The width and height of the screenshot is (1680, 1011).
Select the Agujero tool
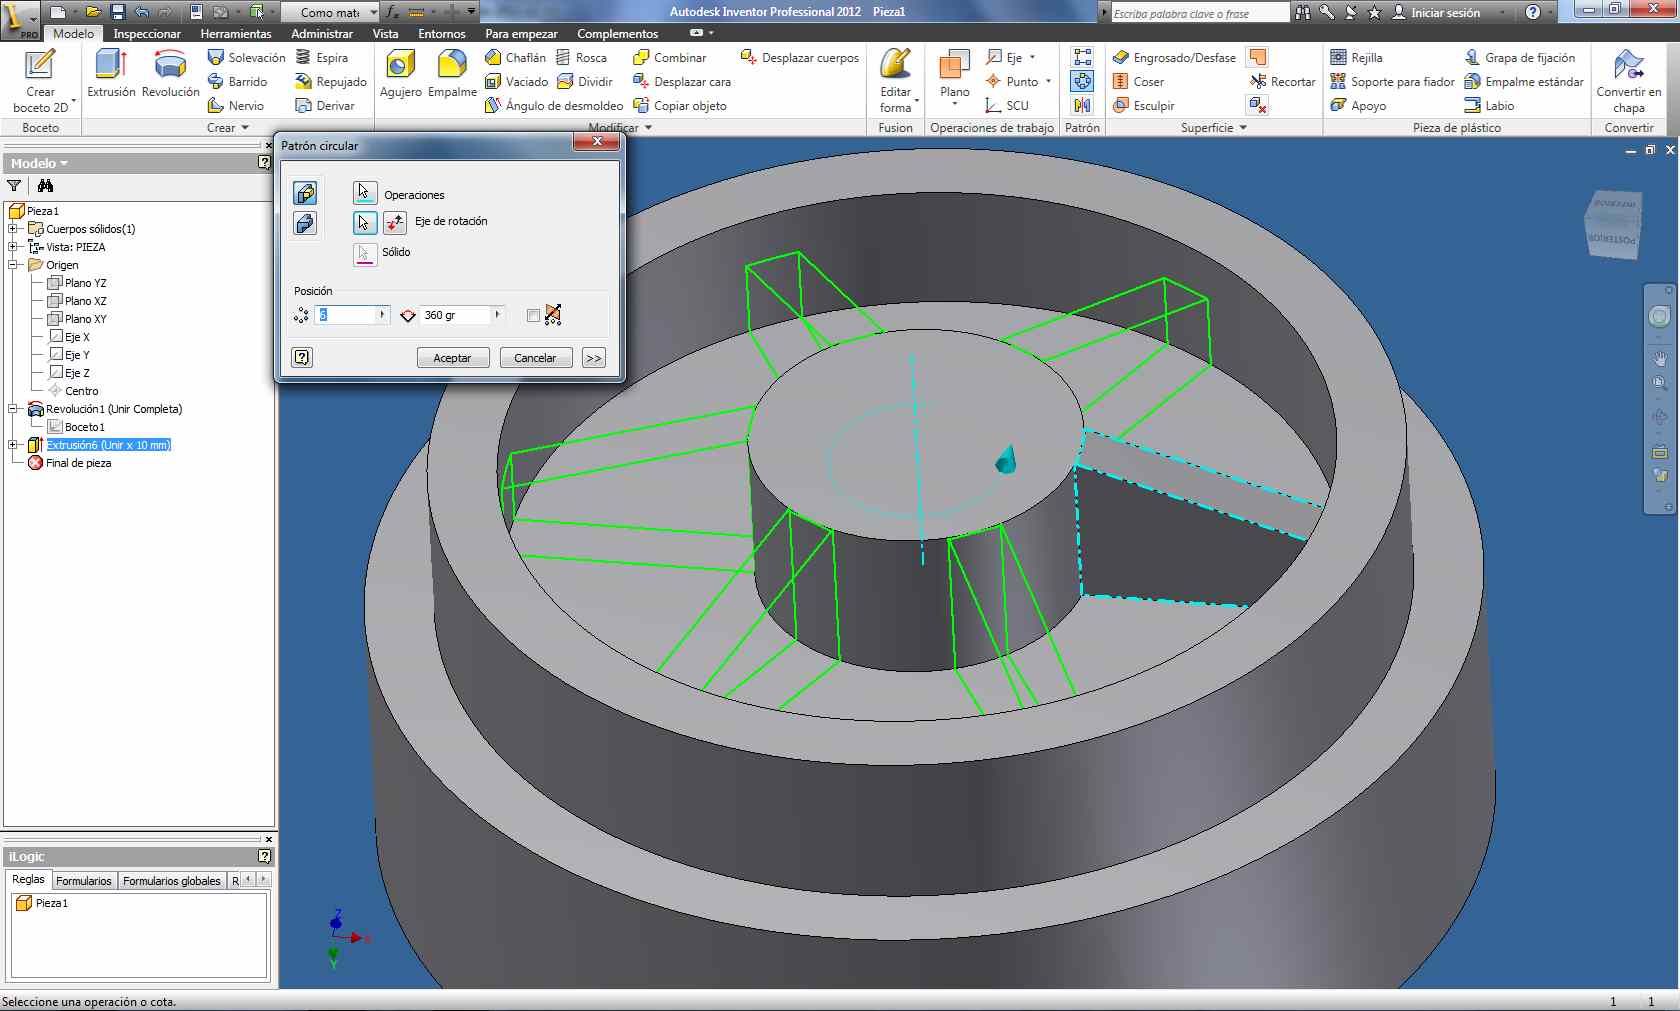coord(401,73)
